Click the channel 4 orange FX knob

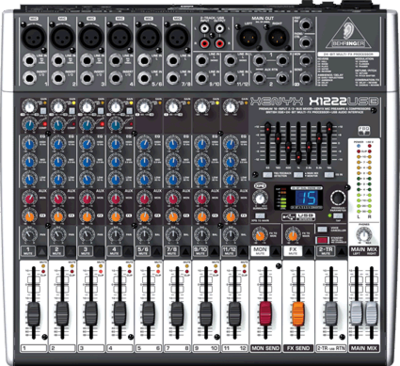115,217
